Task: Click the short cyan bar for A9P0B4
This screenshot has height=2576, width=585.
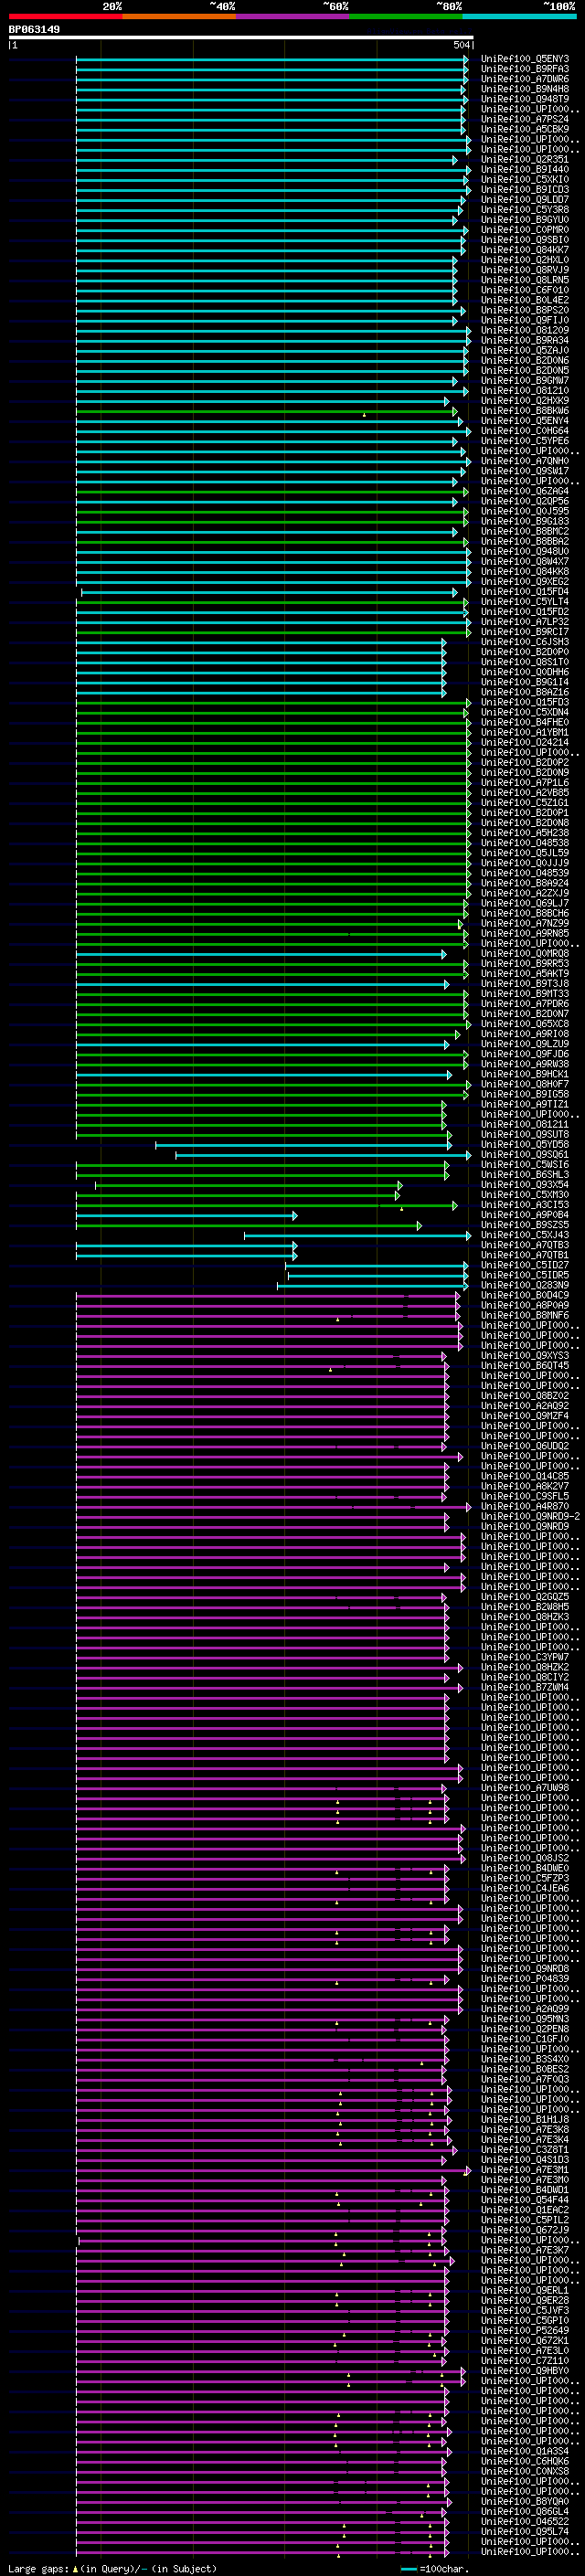Action: click(187, 1215)
